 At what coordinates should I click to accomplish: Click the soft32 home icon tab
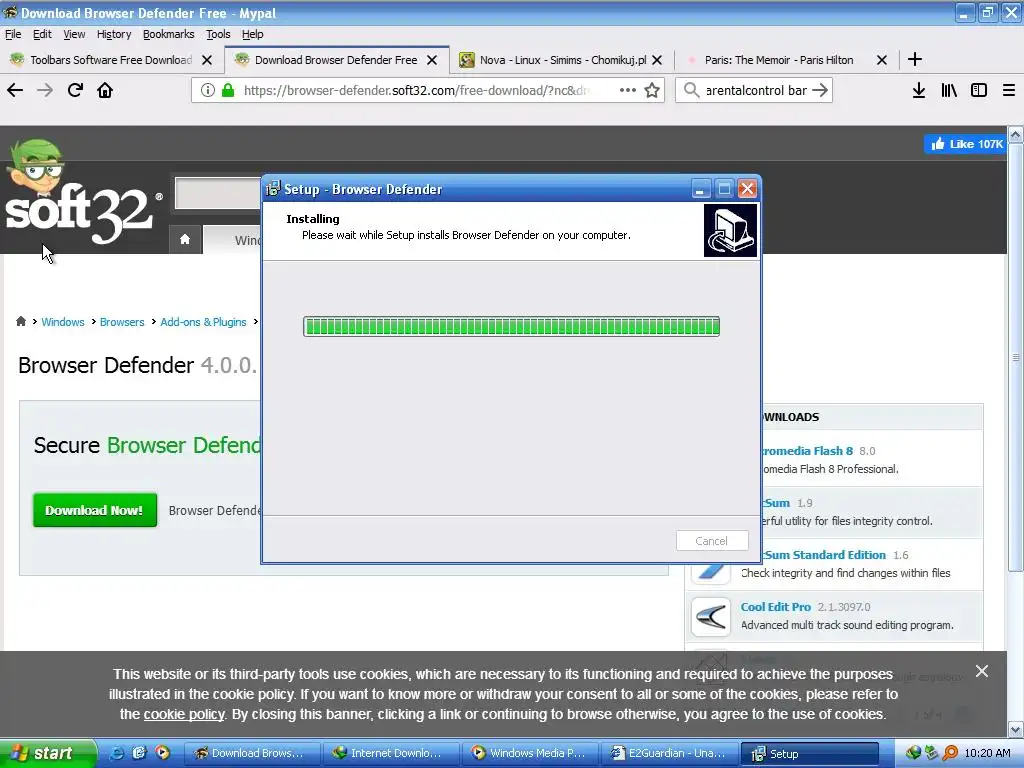(x=185, y=239)
